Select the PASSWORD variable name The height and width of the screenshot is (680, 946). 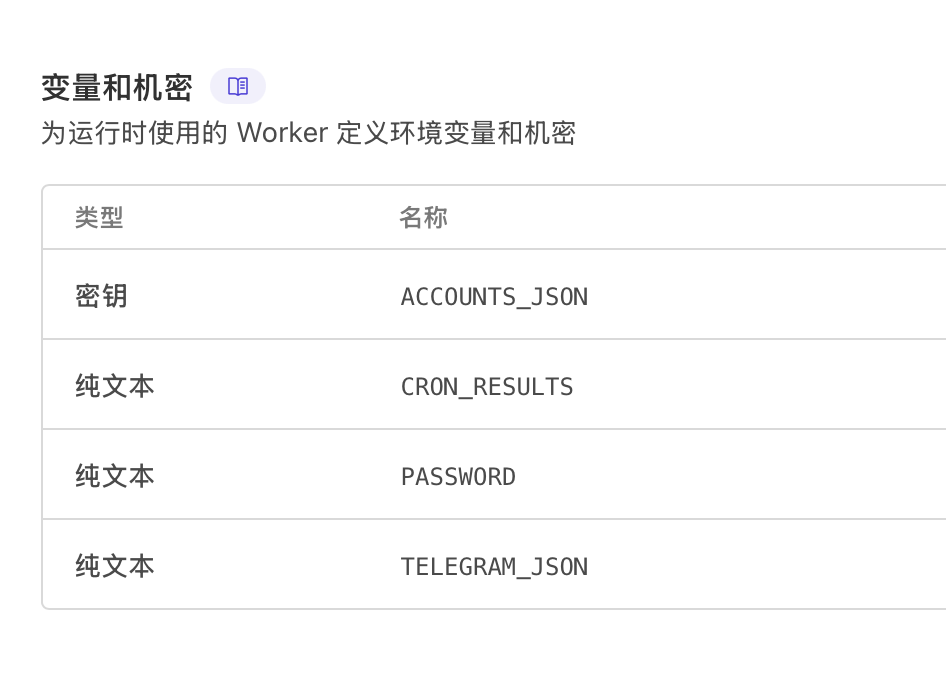point(459,477)
